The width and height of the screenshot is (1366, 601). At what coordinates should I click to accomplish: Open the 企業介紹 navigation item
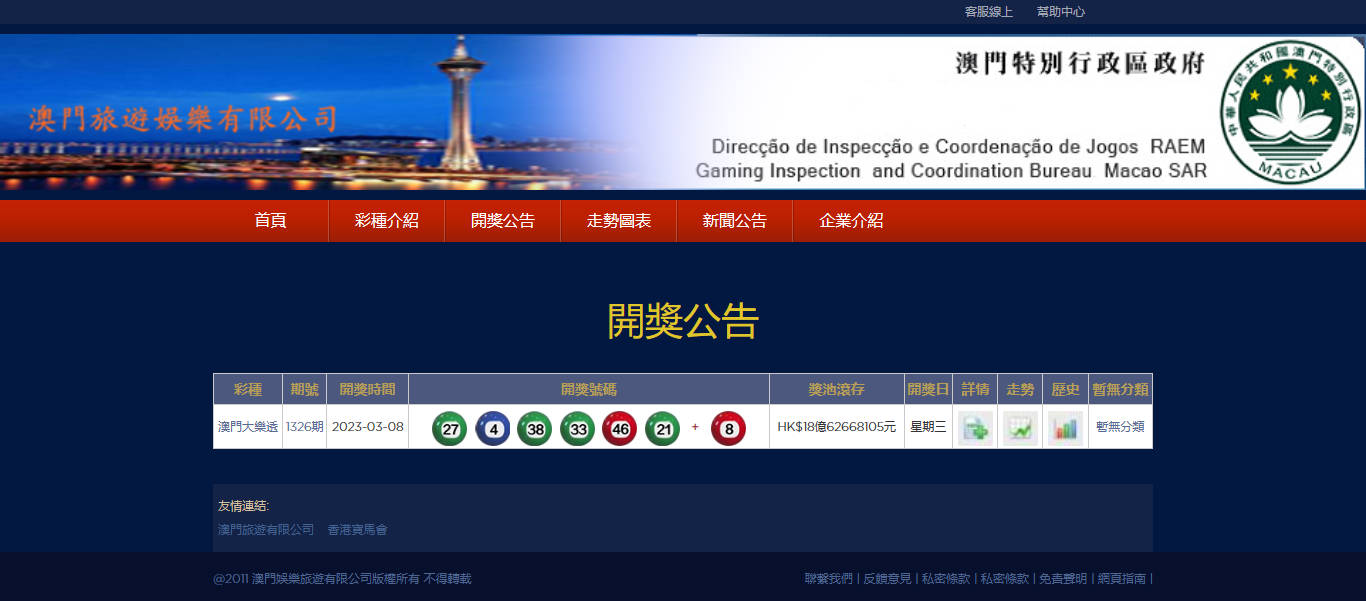coord(851,221)
